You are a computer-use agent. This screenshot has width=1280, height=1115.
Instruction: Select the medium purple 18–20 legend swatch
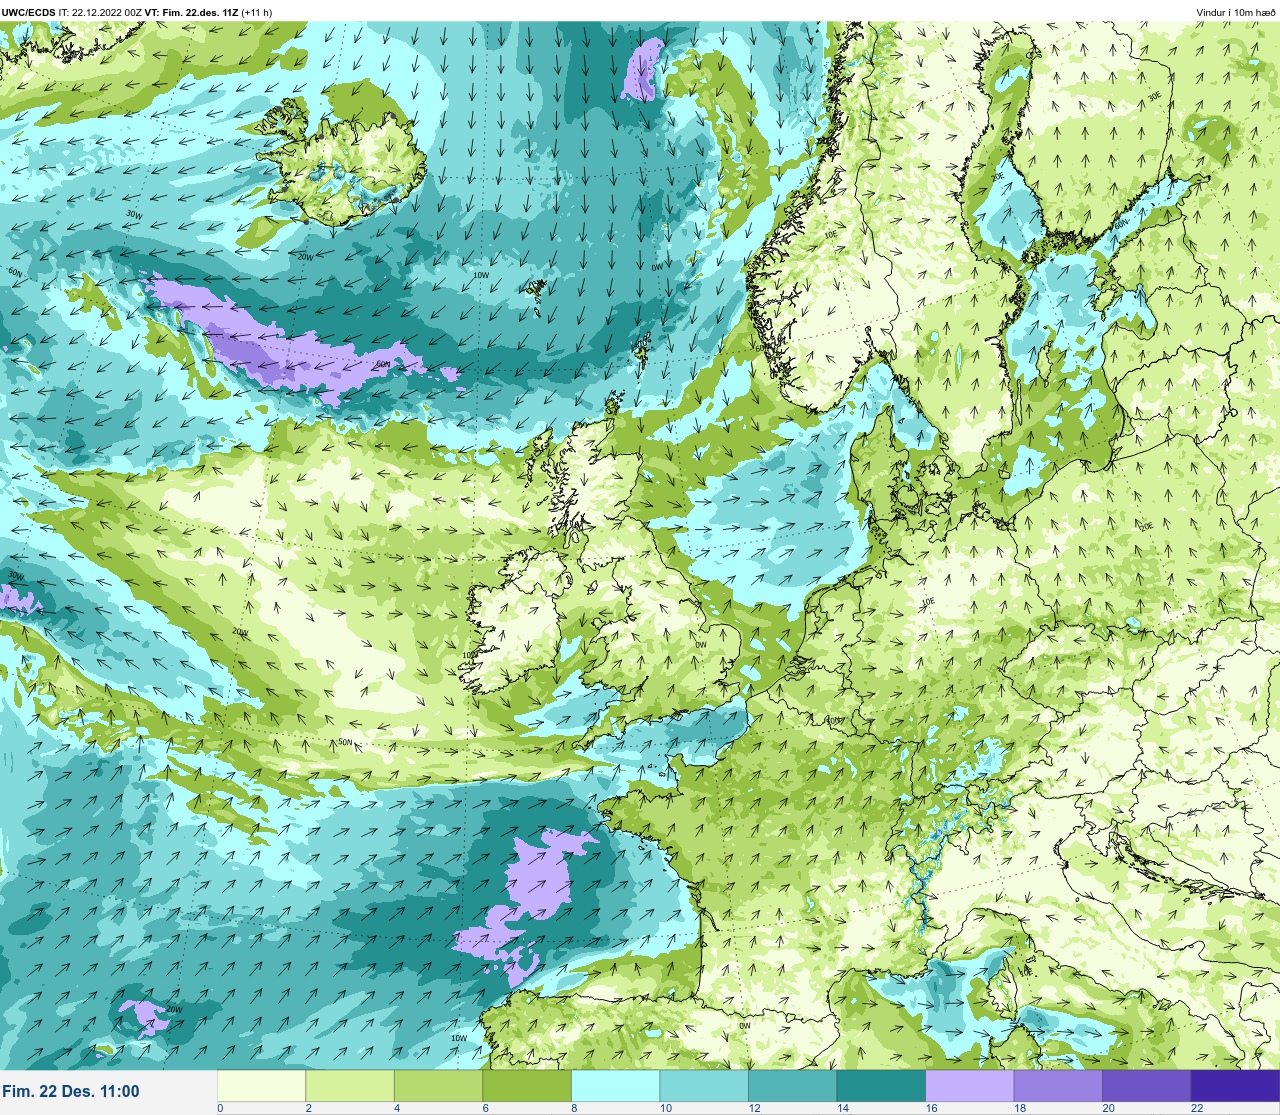[x=1058, y=1086]
